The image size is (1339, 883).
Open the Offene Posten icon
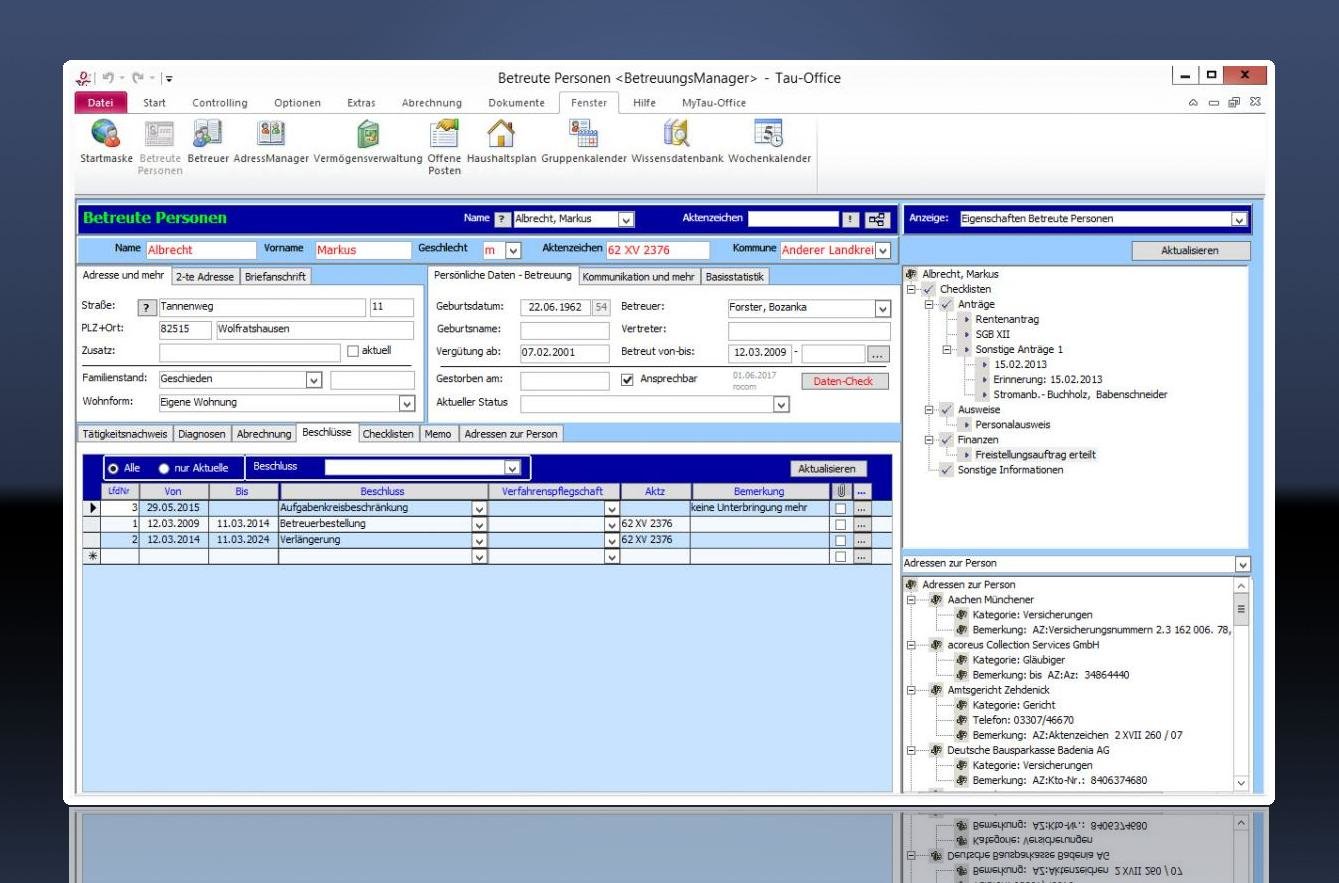pos(444,134)
